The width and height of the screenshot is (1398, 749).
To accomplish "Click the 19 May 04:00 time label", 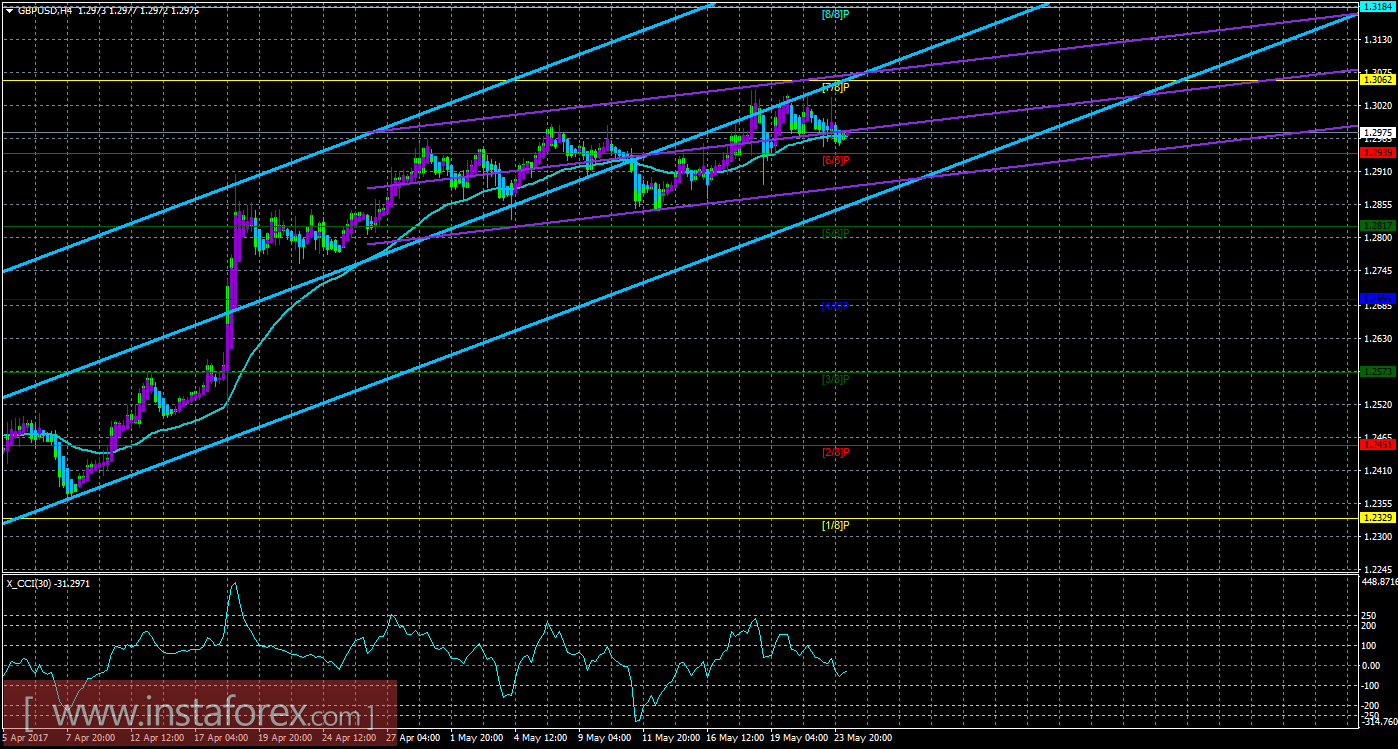I will click(x=799, y=738).
